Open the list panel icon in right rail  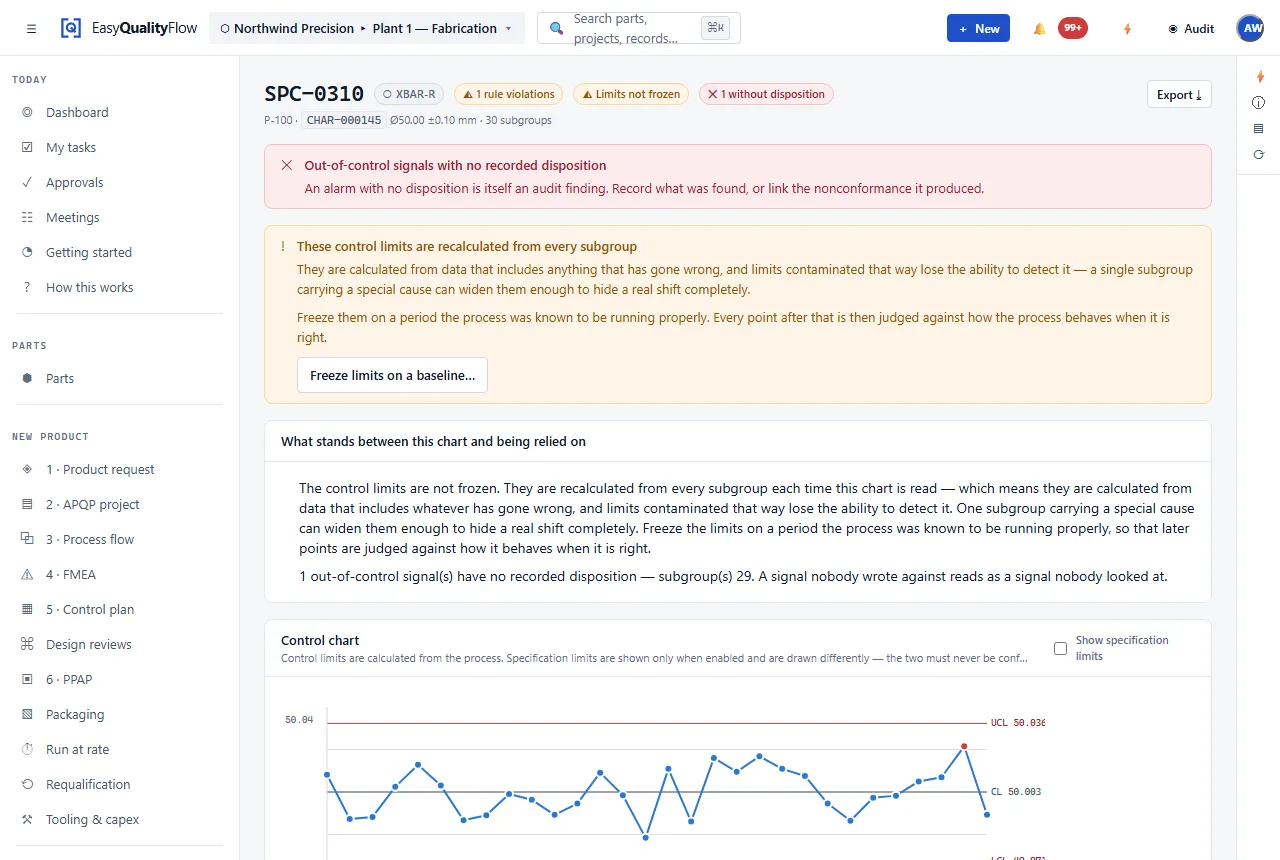pyautogui.click(x=1259, y=128)
